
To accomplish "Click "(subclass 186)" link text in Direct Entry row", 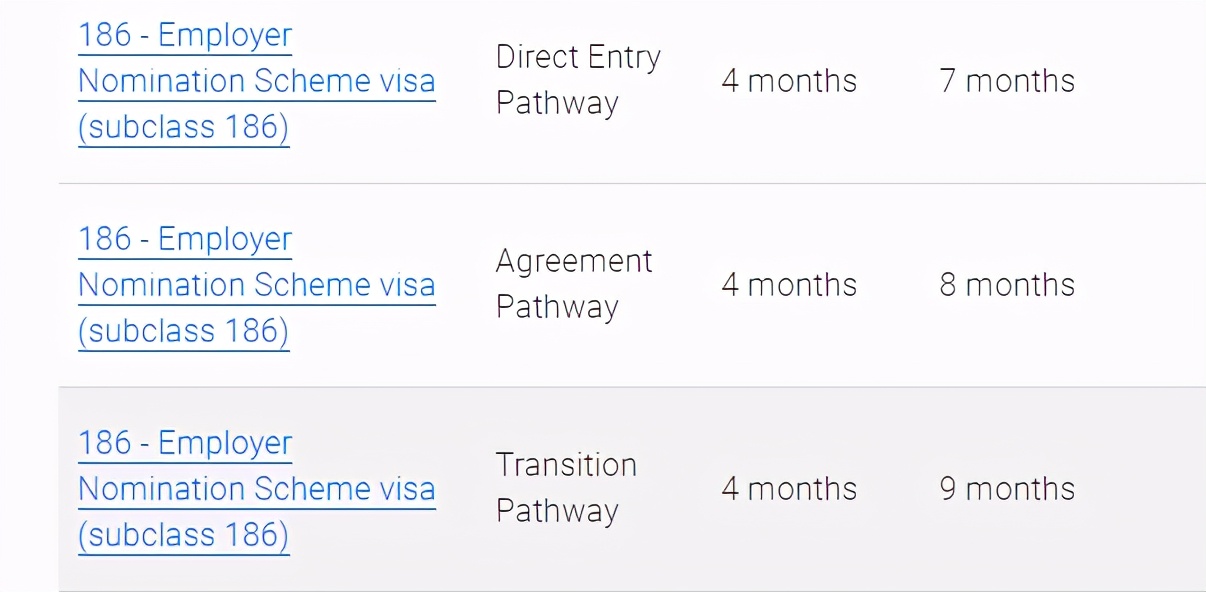I will click(x=184, y=127).
